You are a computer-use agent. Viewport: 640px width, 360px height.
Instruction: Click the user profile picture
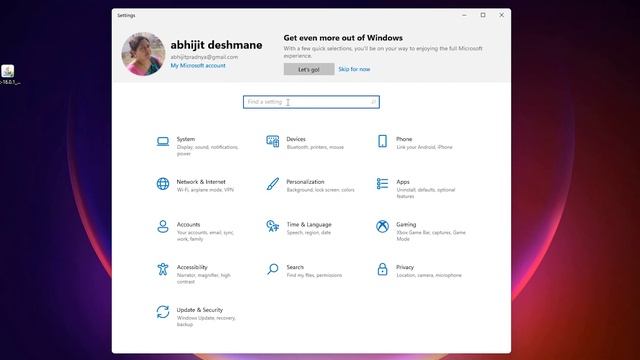pos(143,54)
